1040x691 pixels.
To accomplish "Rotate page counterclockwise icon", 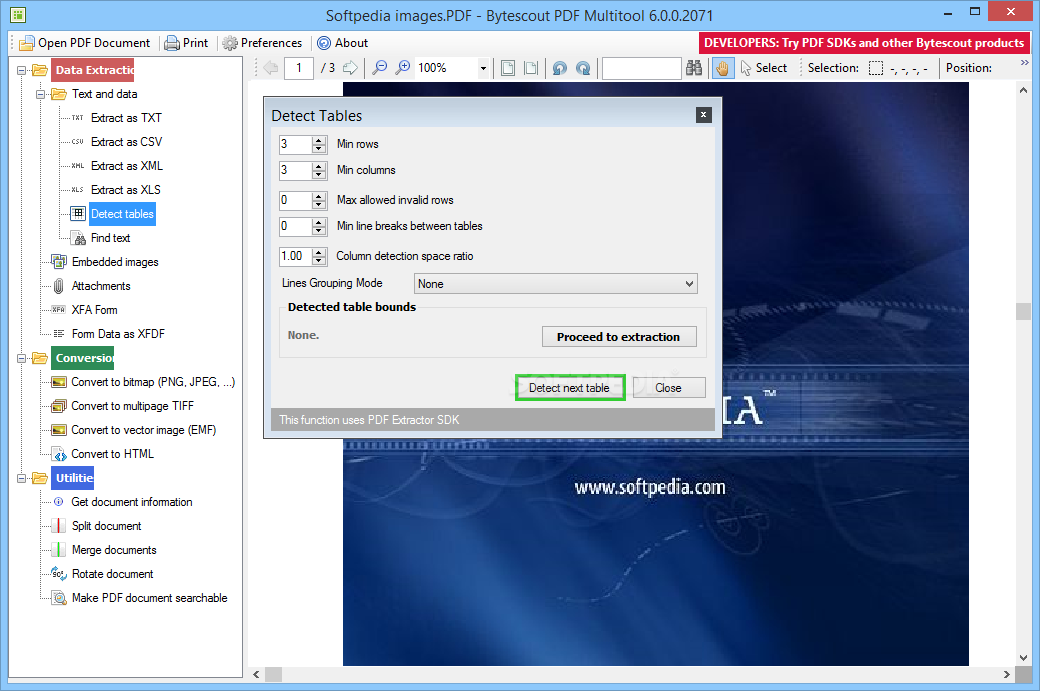I will (x=560, y=68).
